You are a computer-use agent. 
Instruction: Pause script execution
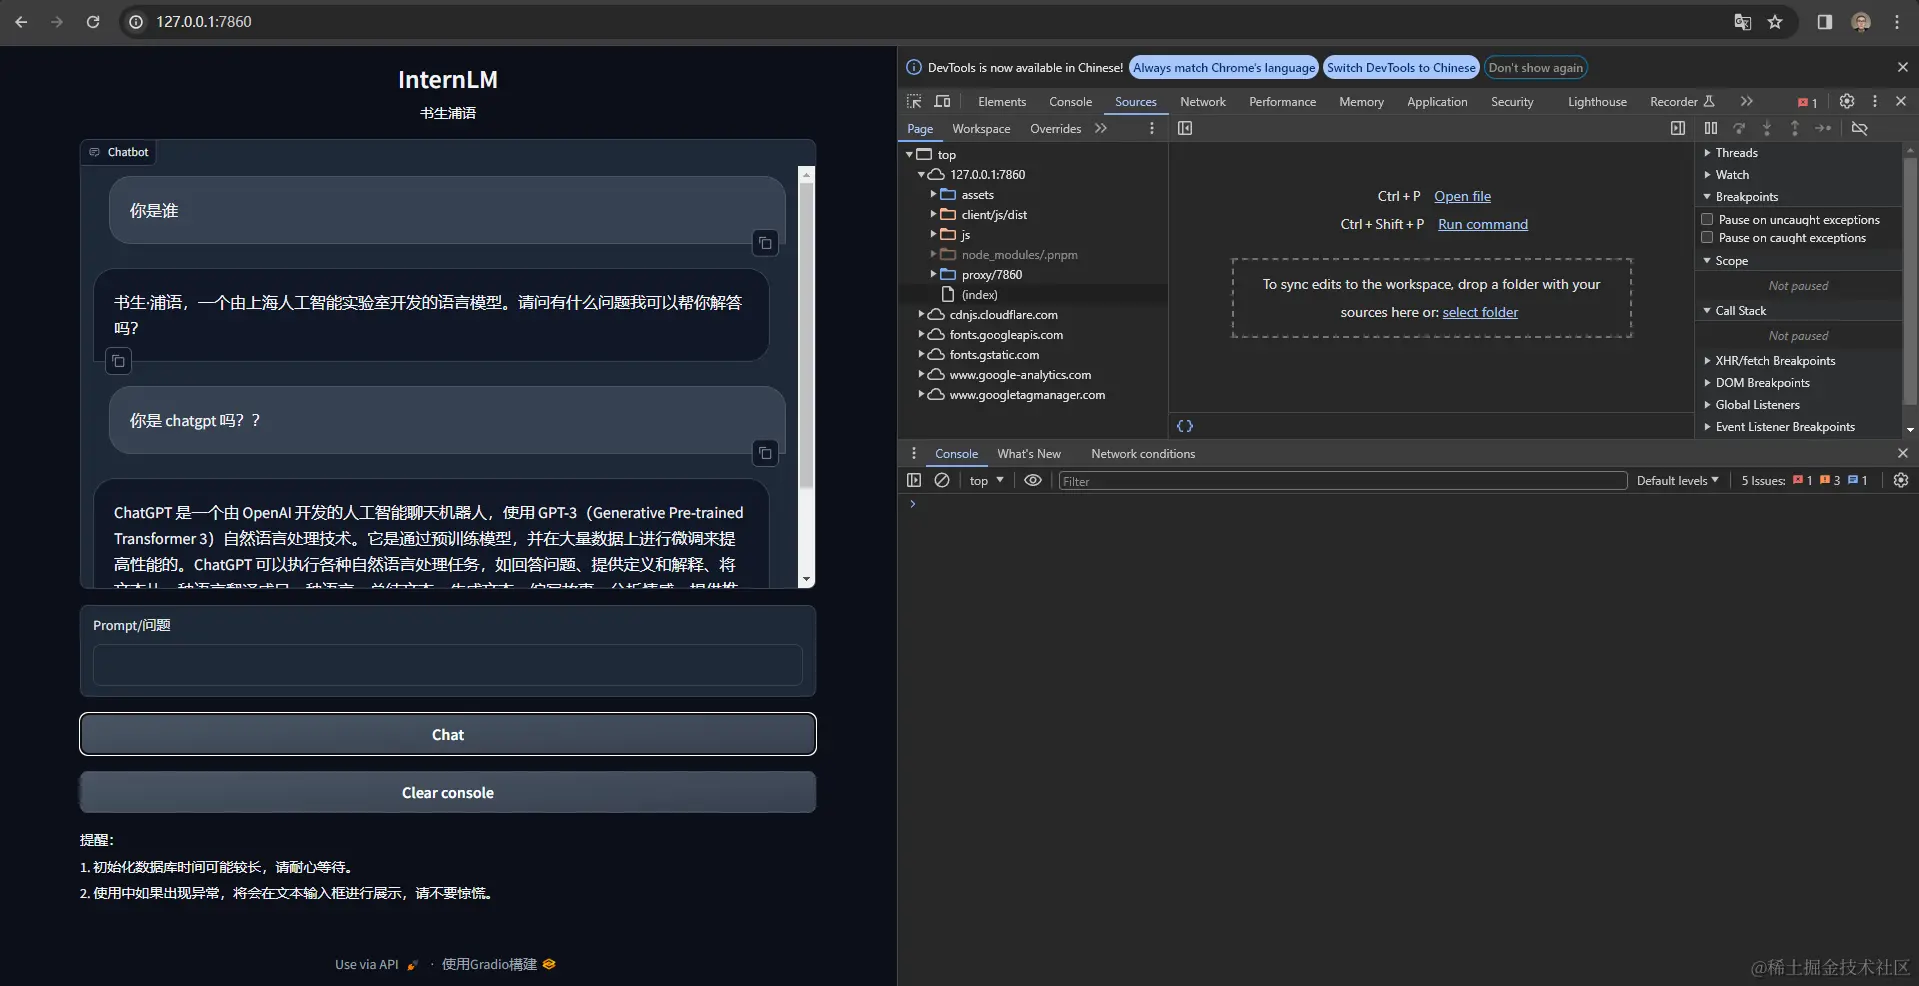coord(1711,128)
